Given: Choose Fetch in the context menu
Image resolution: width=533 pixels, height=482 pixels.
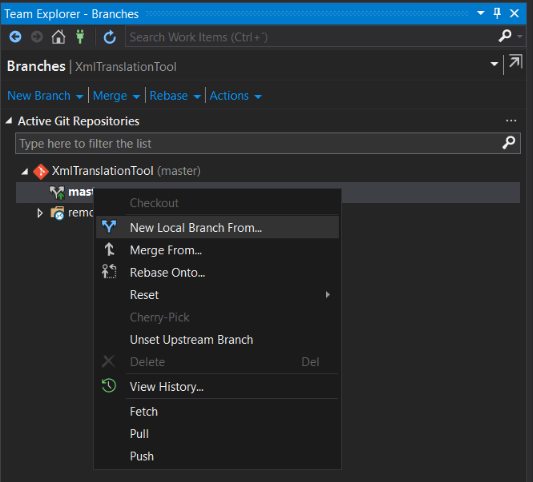Looking at the screenshot, I should [218, 412].
